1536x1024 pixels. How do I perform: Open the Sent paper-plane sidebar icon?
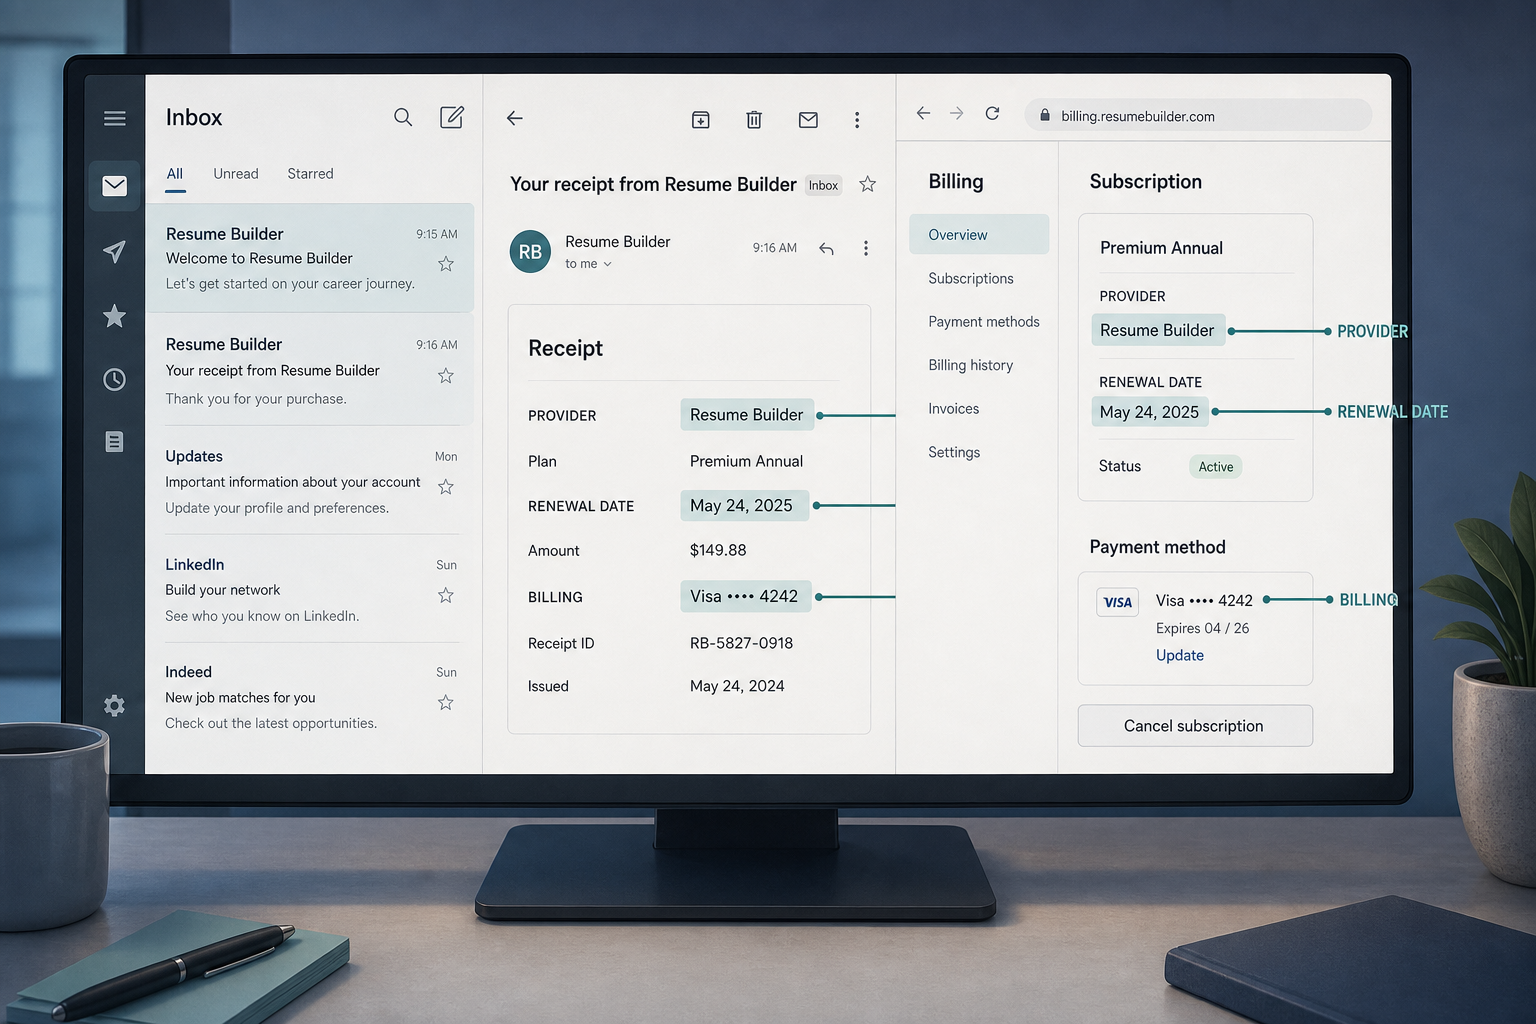[115, 251]
